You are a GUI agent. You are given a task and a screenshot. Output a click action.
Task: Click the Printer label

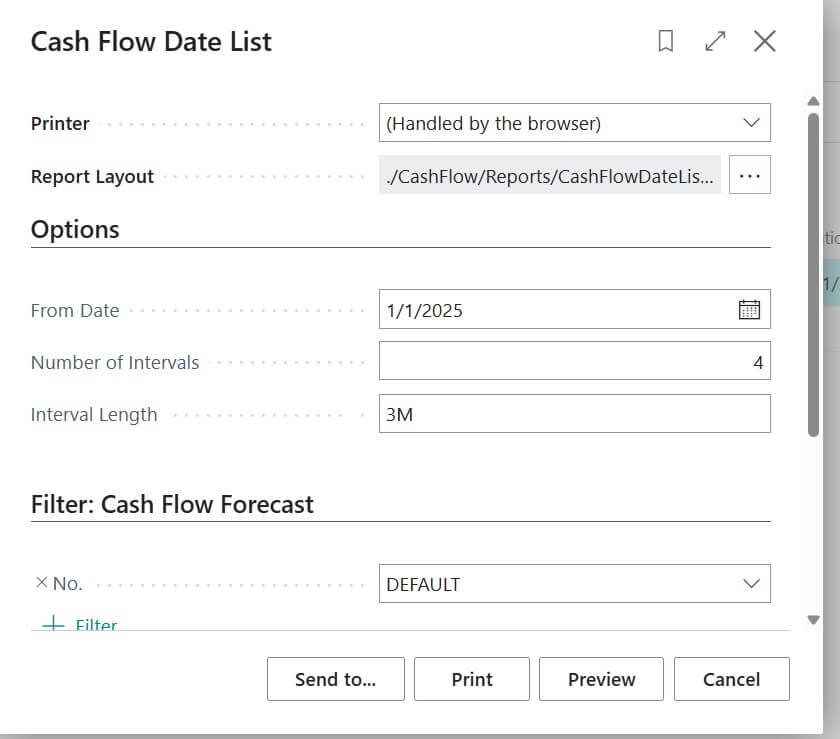click(60, 123)
